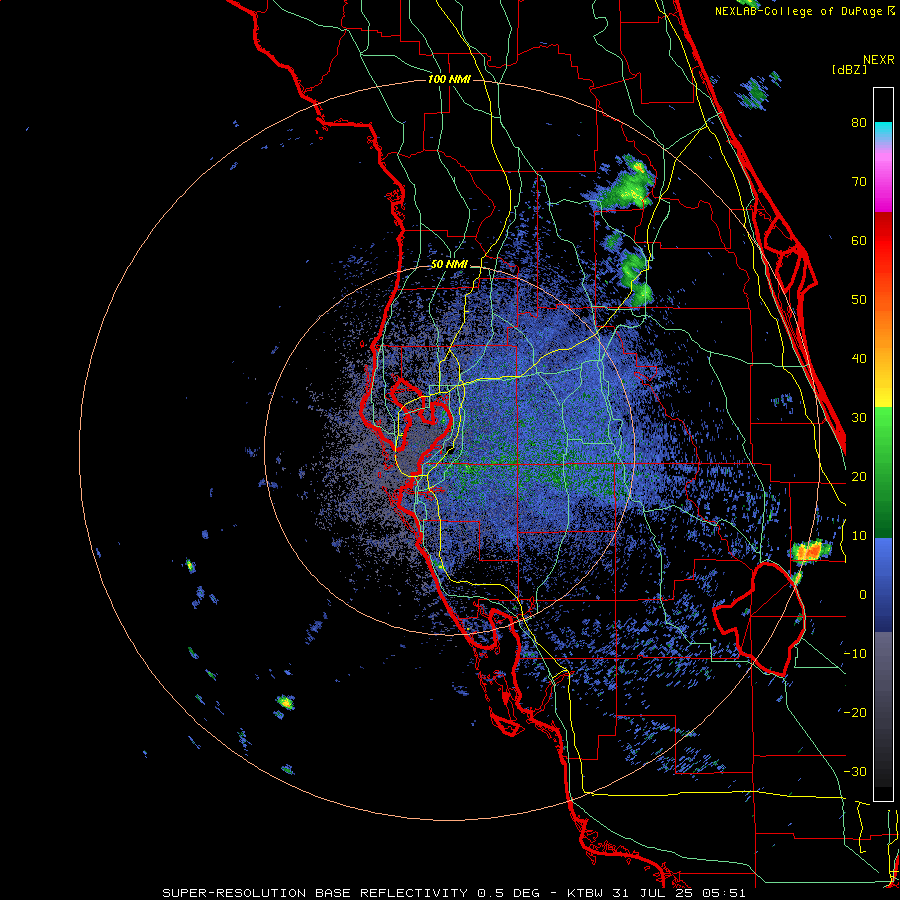Click the thick red Lake Okeechobee outline

click(760, 619)
